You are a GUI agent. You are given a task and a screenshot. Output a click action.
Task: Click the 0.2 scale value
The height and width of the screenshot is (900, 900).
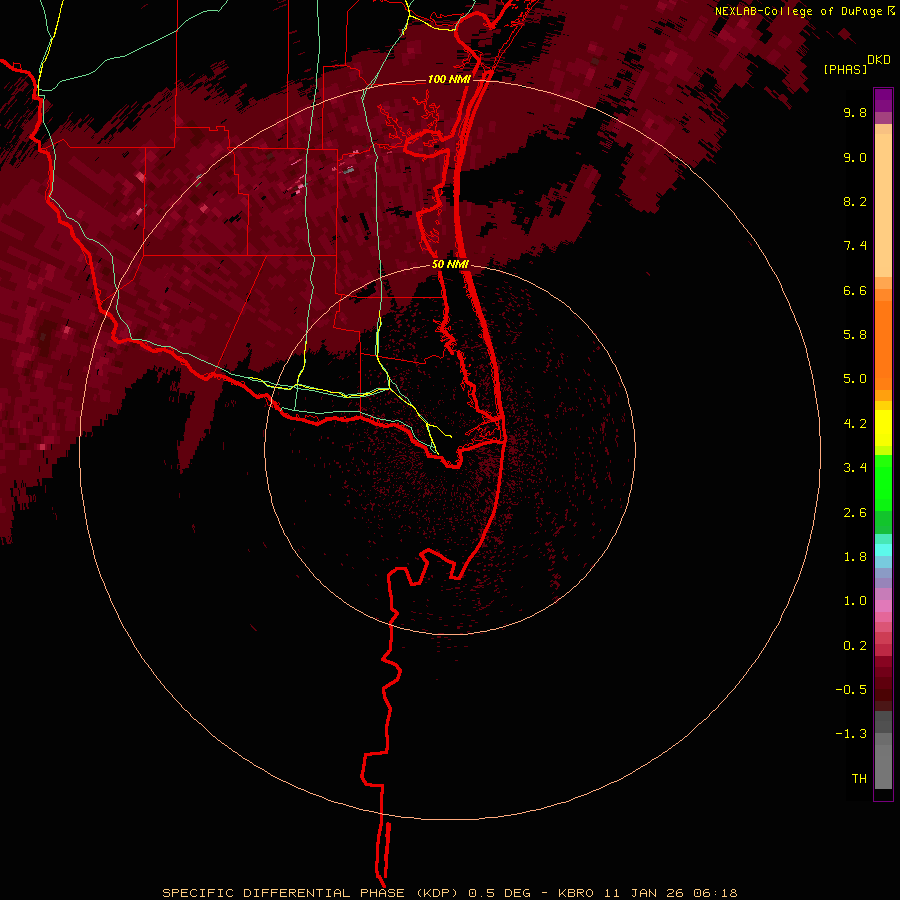855,646
